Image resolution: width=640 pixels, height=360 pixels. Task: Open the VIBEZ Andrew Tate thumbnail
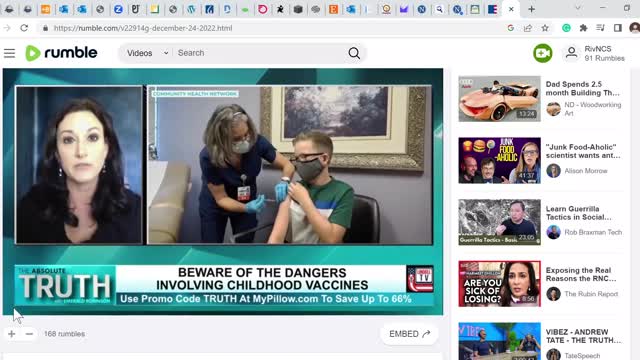coord(499,341)
